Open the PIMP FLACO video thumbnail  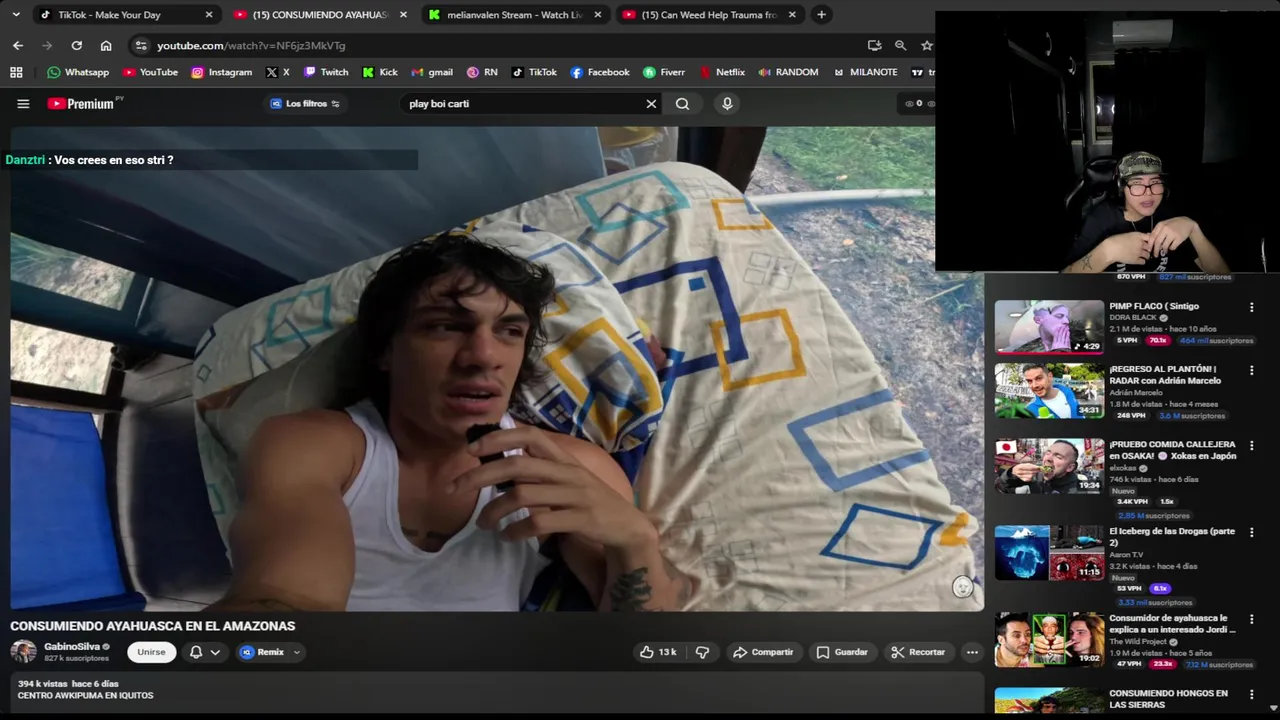coord(1049,326)
